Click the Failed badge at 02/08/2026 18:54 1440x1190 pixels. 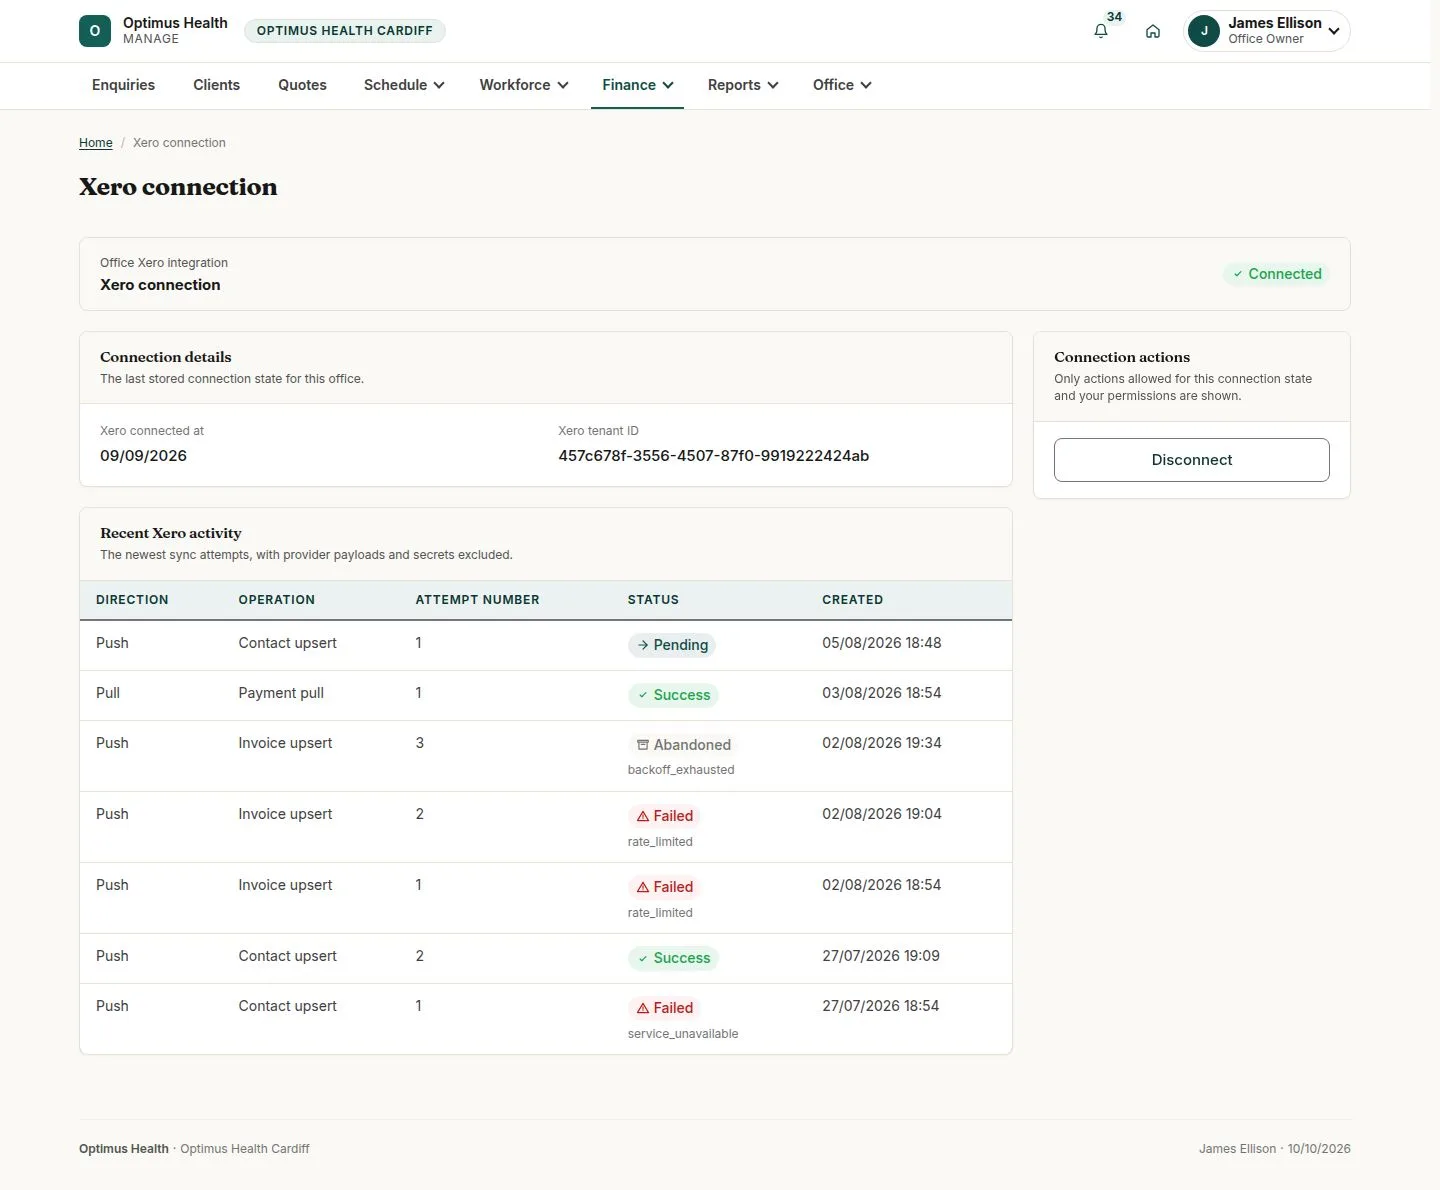tap(664, 887)
